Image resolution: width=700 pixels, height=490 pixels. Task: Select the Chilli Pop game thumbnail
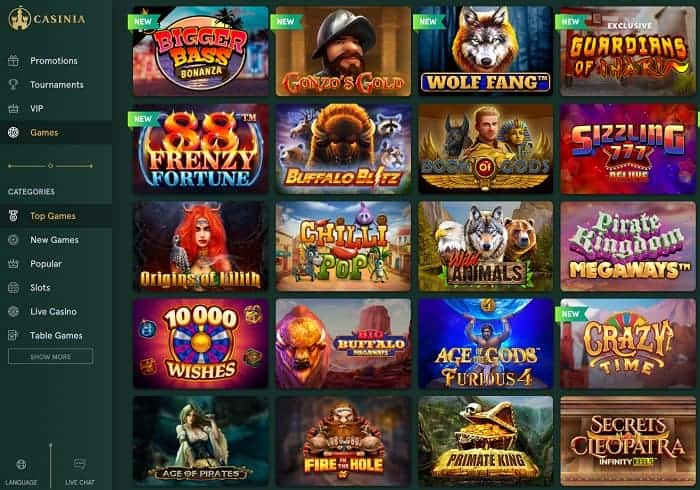(x=343, y=246)
